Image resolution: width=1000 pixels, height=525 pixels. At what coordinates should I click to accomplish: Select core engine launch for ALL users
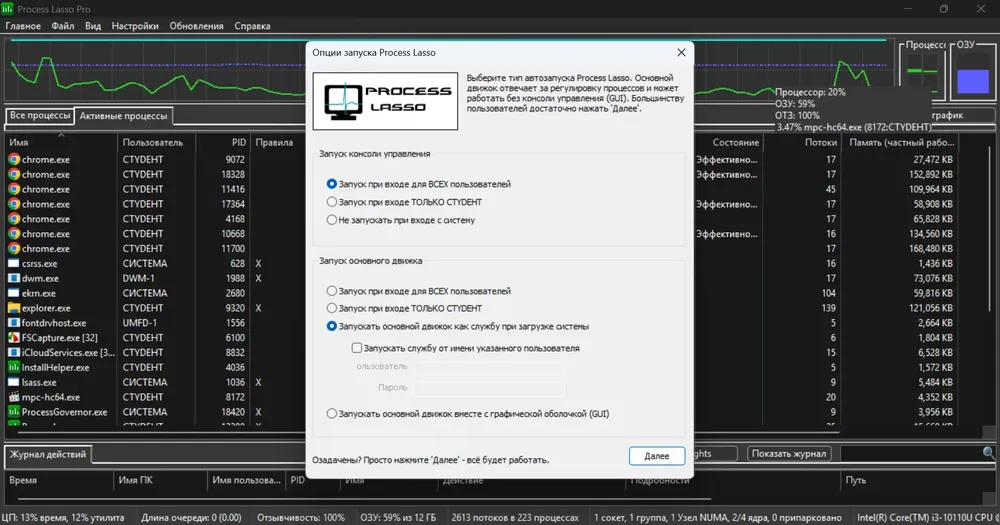tap(418, 291)
